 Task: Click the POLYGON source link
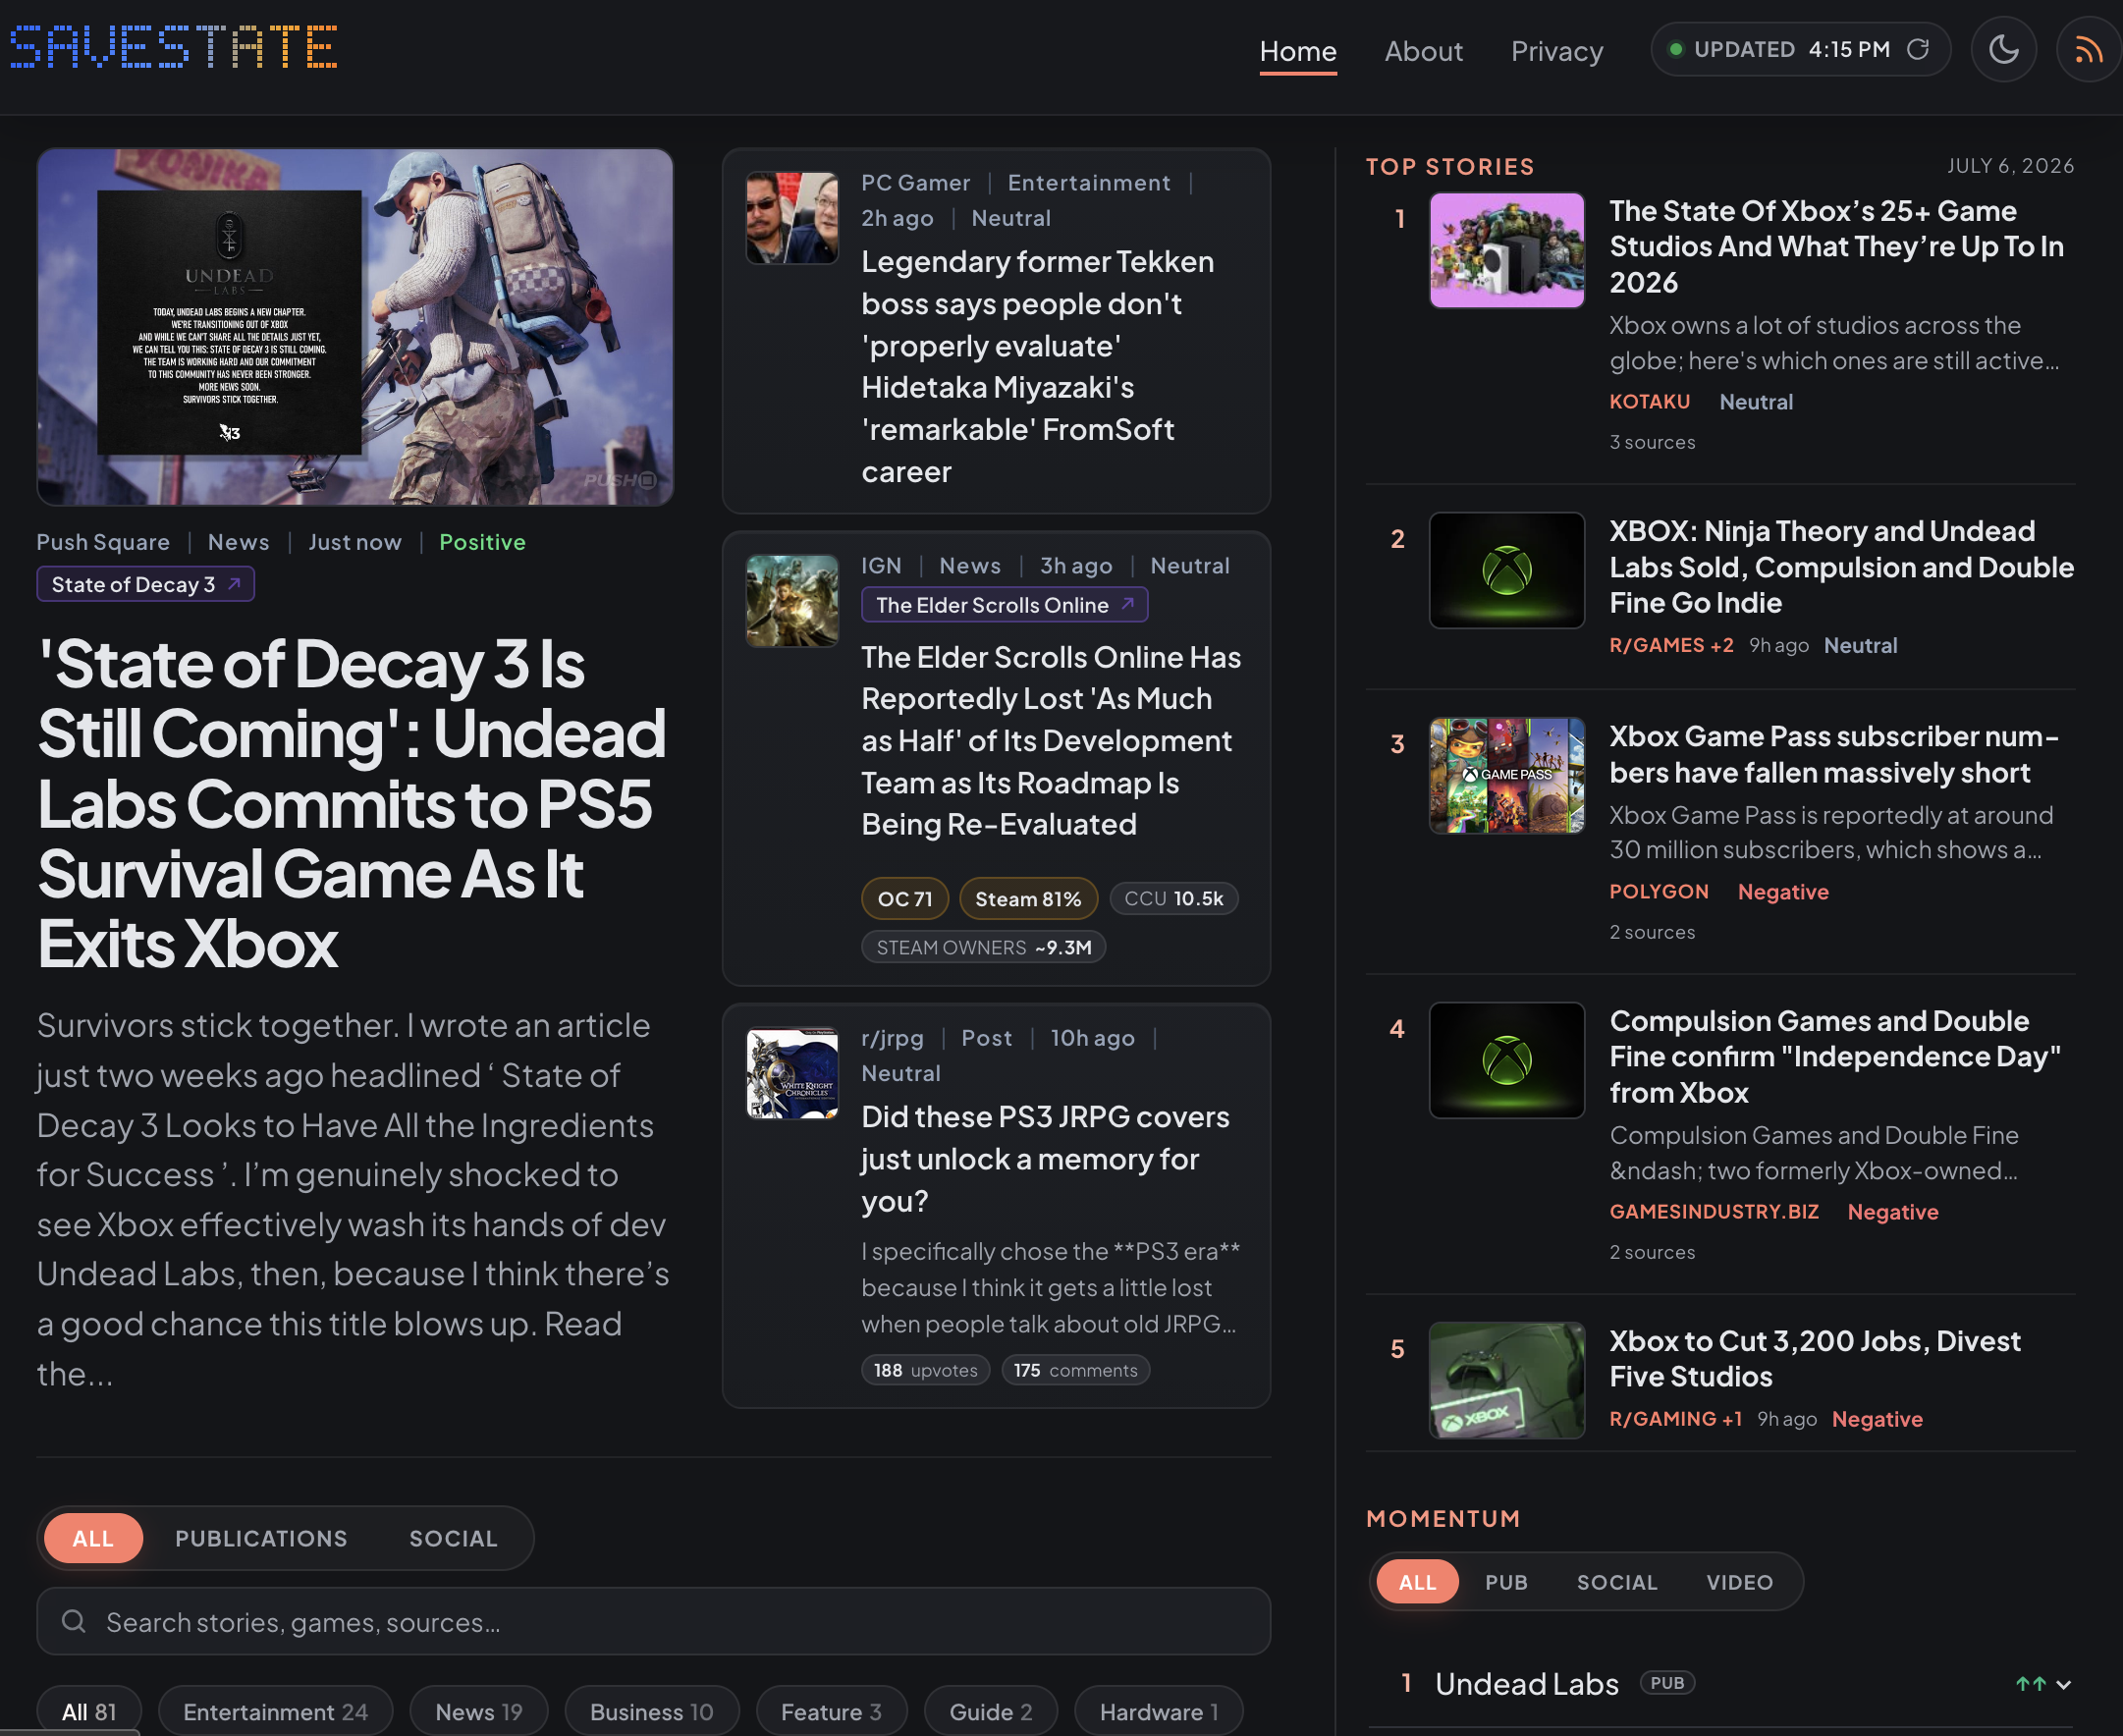1658,891
